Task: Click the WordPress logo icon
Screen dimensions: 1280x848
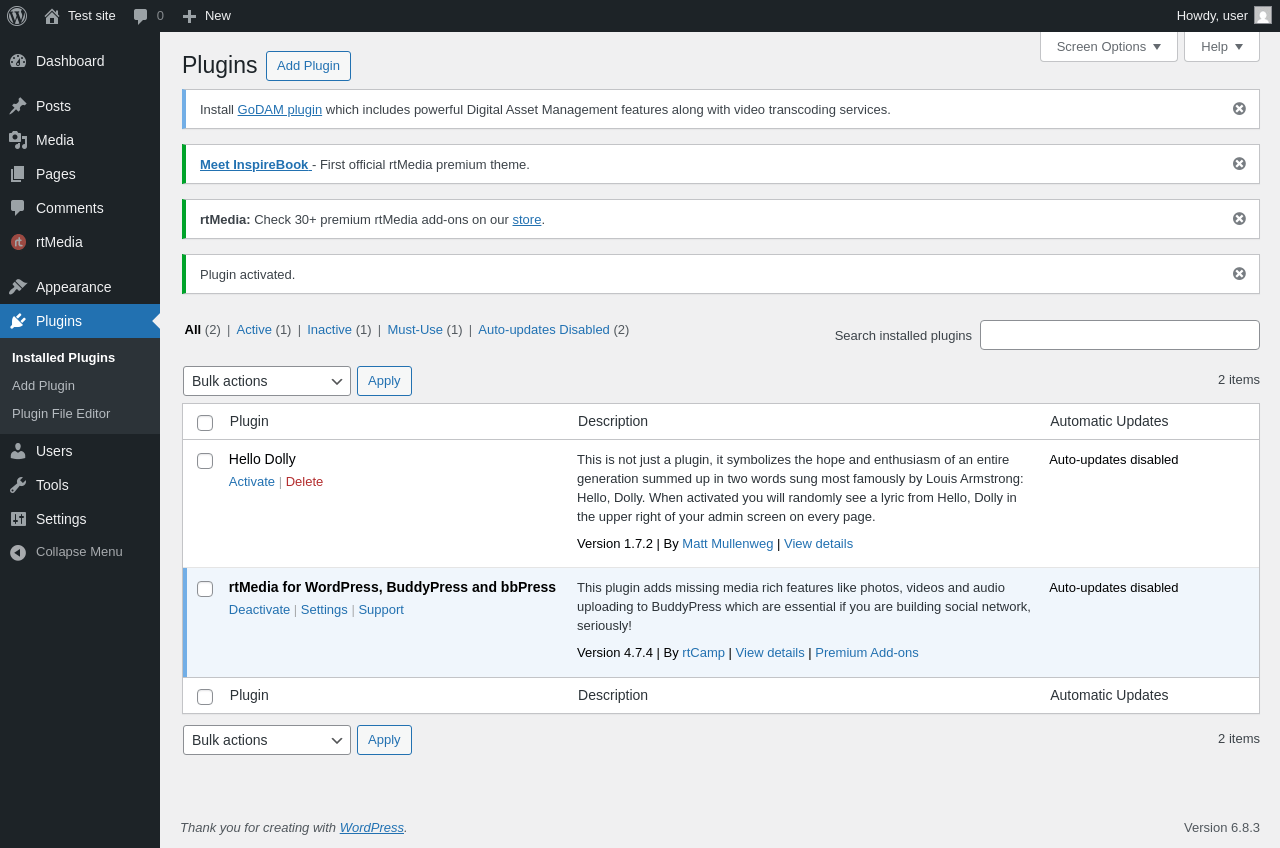Action: (17, 16)
